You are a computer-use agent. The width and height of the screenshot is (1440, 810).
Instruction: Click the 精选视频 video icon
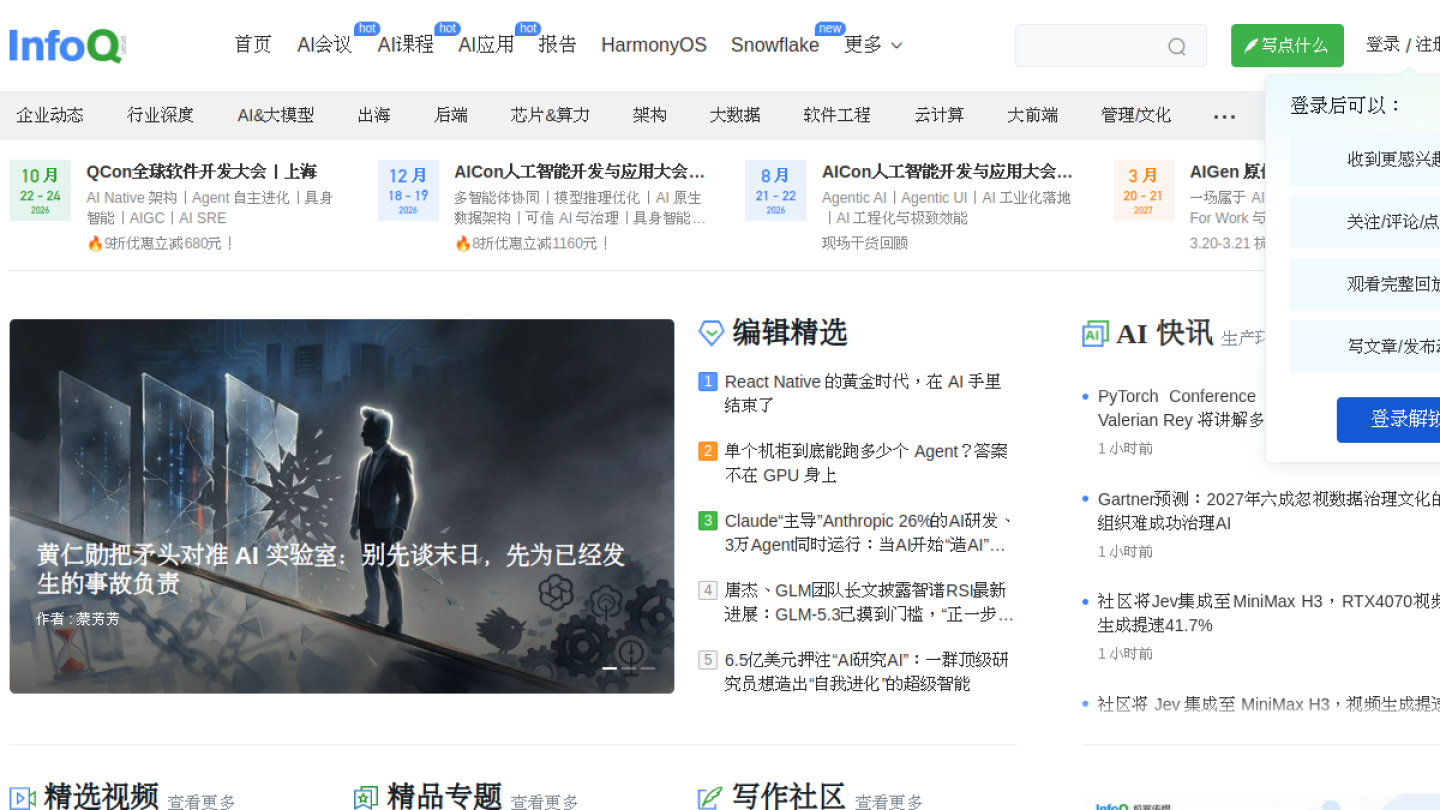(x=23, y=797)
